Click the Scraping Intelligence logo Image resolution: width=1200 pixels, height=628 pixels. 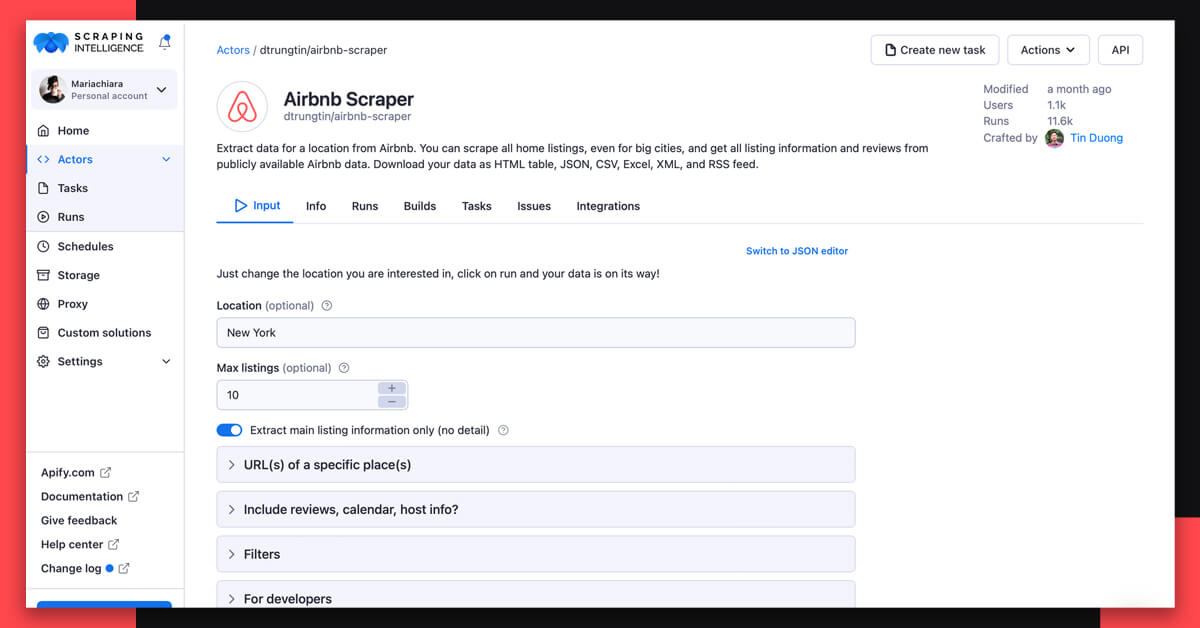[x=89, y=42]
